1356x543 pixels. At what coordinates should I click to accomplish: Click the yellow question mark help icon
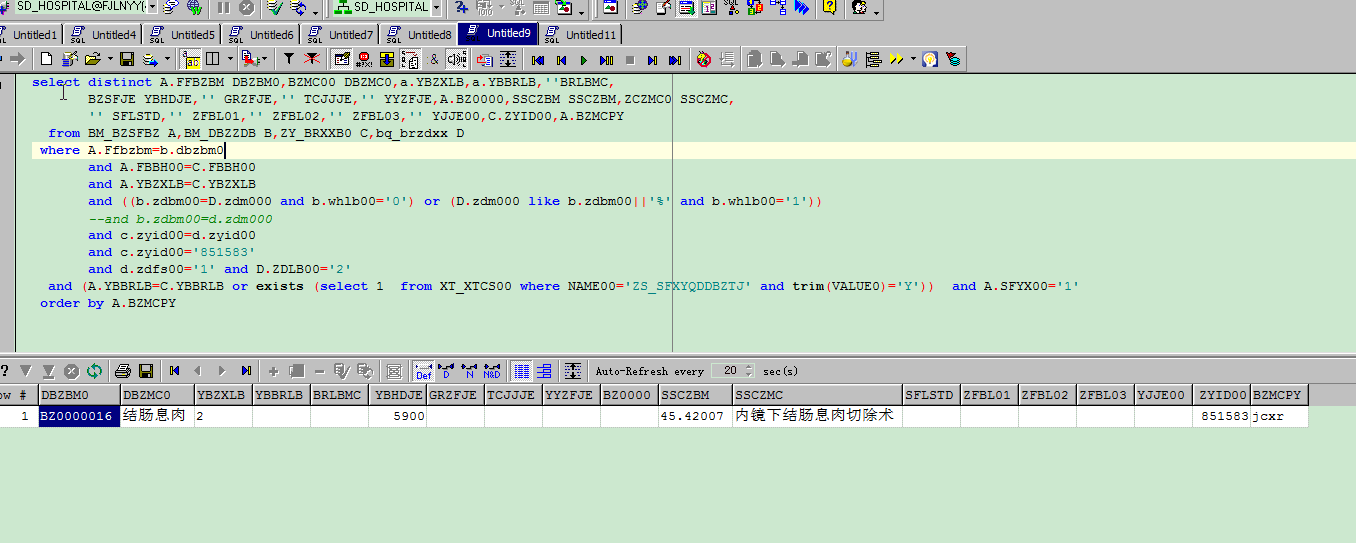pyautogui.click(x=829, y=8)
